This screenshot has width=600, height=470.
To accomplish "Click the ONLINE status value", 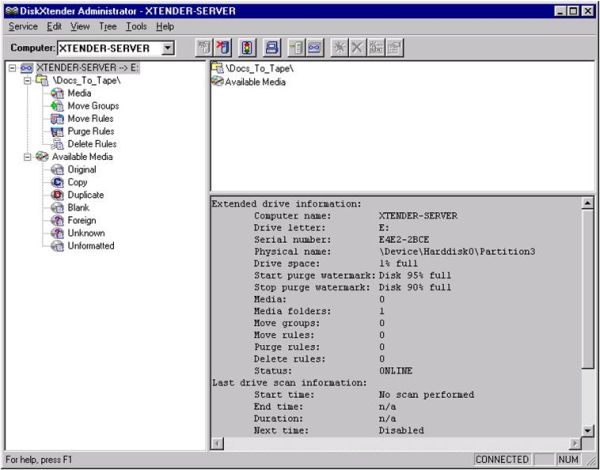I will [x=395, y=370].
